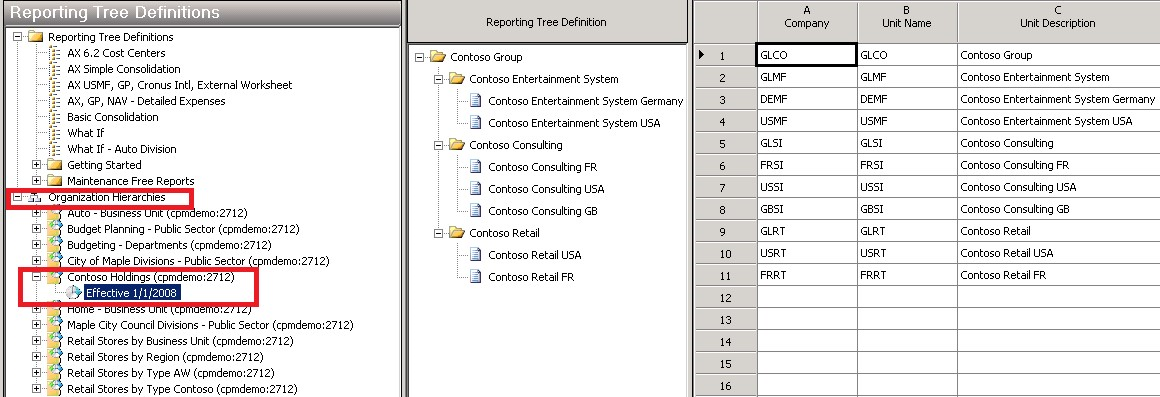
Task: Expand the Getting Started folder
Action: tap(36, 165)
